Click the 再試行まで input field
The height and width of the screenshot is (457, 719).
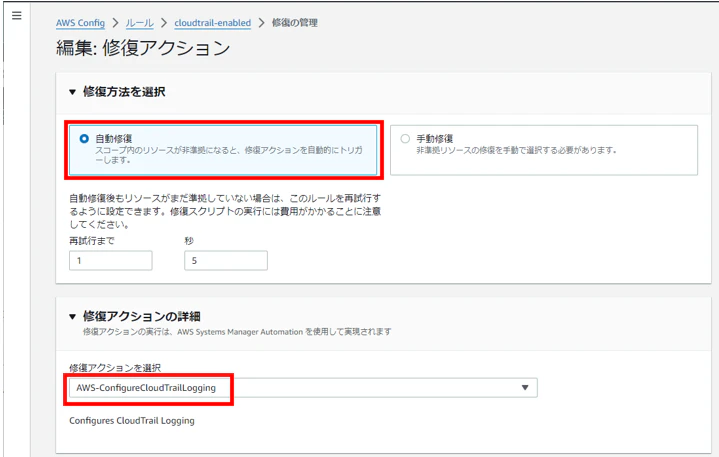click(x=111, y=260)
